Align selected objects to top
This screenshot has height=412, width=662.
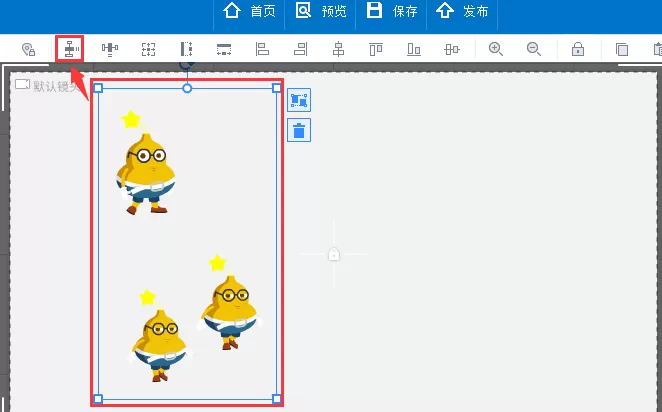coord(376,49)
